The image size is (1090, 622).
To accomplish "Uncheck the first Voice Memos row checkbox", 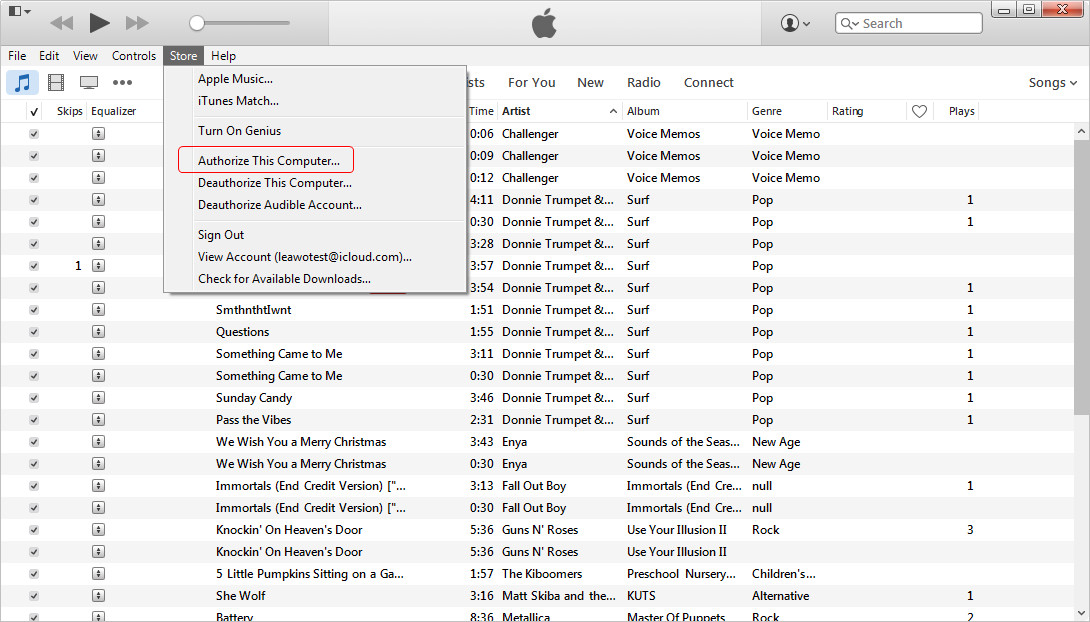I will tap(33, 133).
